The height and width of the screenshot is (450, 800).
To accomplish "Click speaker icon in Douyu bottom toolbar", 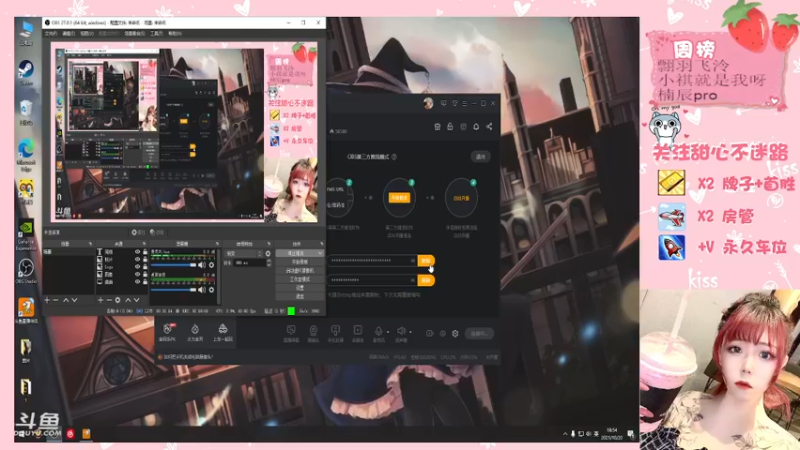I will pyautogui.click(x=402, y=331).
